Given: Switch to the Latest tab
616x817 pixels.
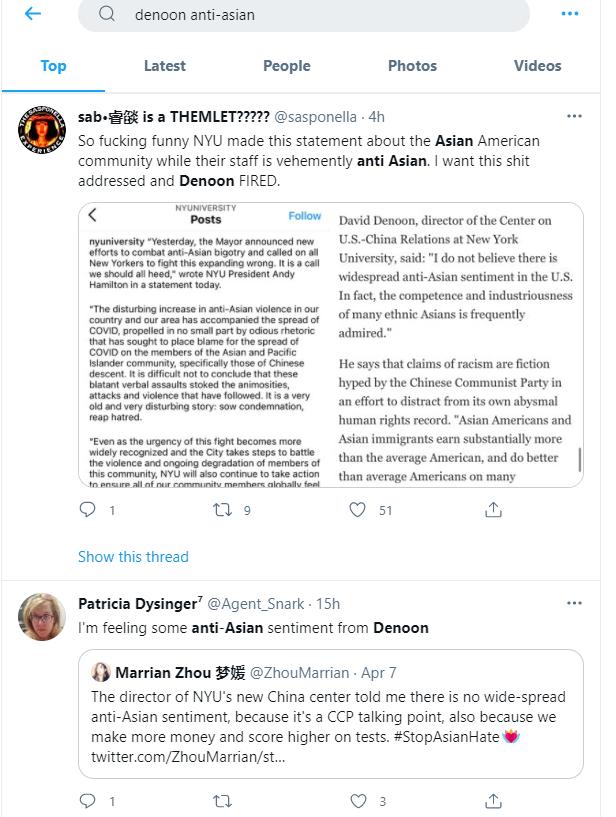Looking at the screenshot, I should 165,66.
